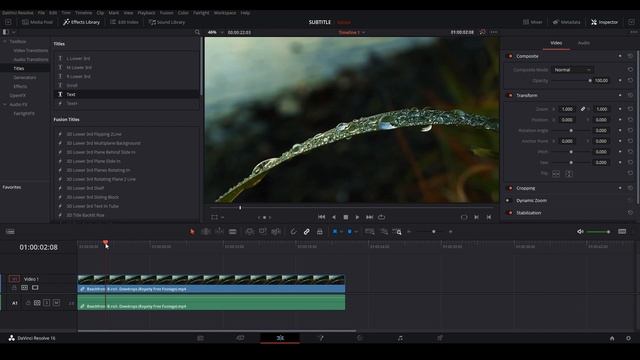Open the File menu
This screenshot has height=360, width=640.
(41, 13)
